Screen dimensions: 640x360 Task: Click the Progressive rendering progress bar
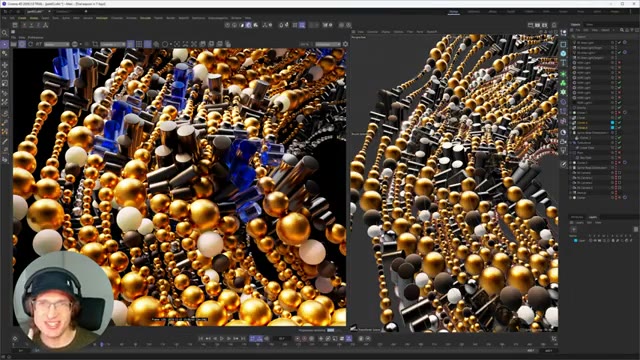click(x=331, y=330)
